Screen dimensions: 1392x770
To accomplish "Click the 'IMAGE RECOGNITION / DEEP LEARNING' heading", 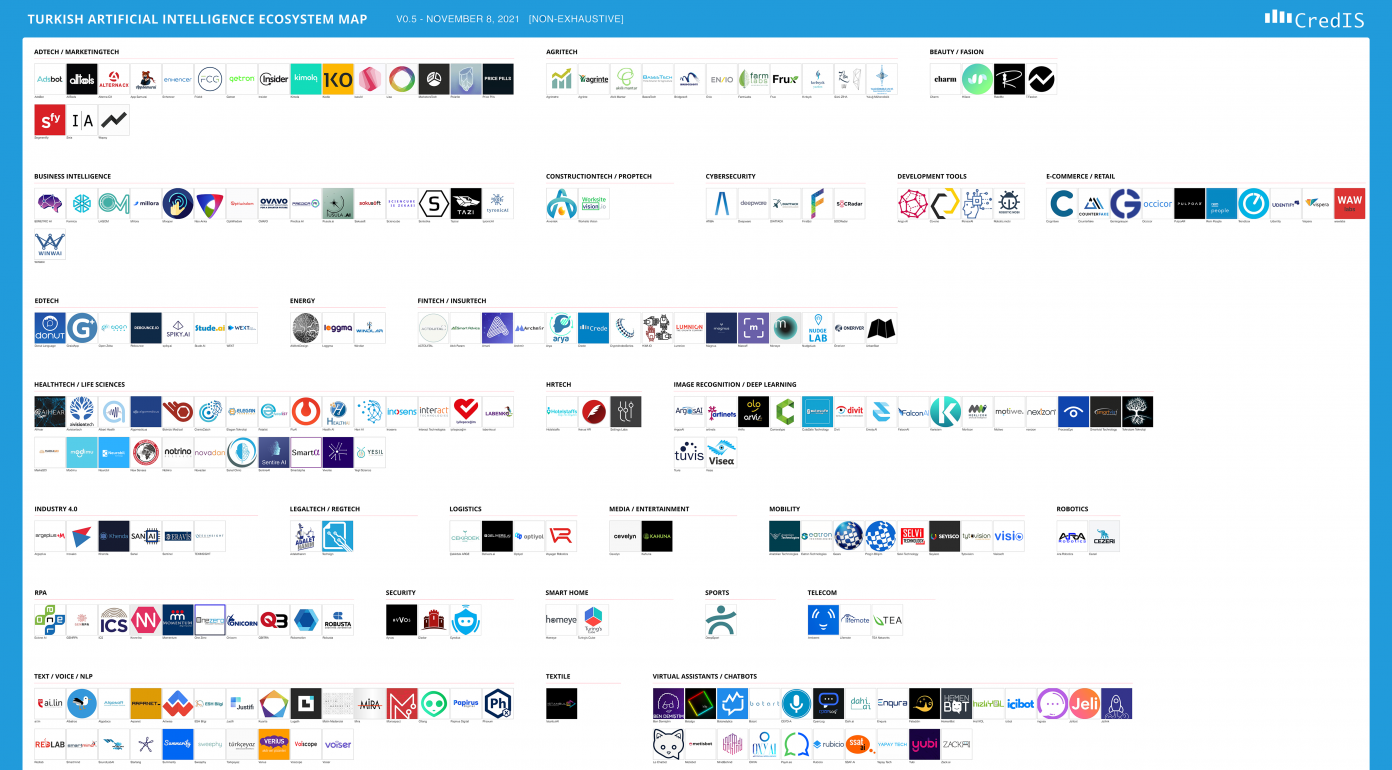I will [735, 384].
